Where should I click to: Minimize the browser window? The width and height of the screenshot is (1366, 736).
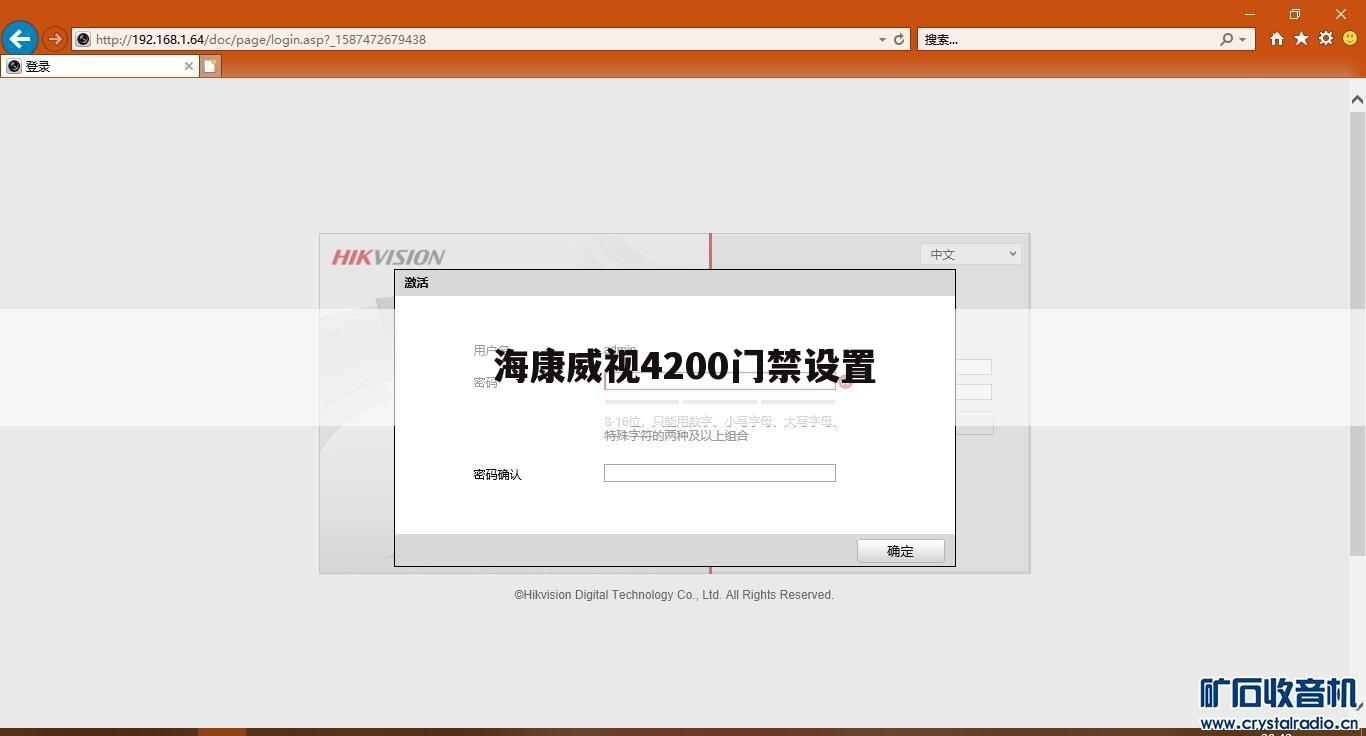(1249, 14)
